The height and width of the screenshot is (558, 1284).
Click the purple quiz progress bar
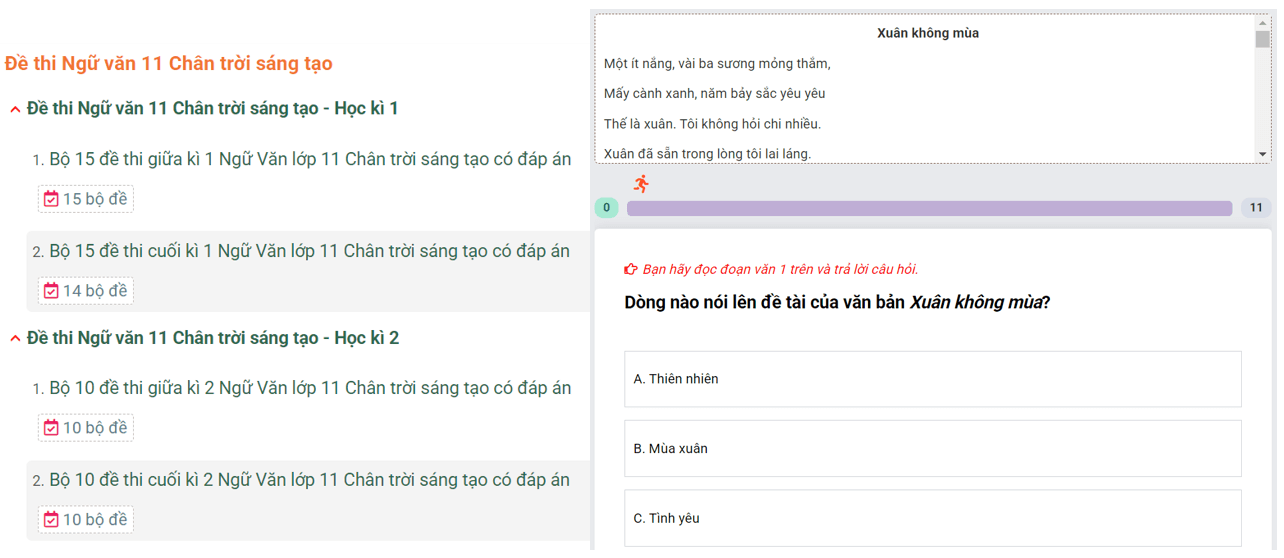929,208
